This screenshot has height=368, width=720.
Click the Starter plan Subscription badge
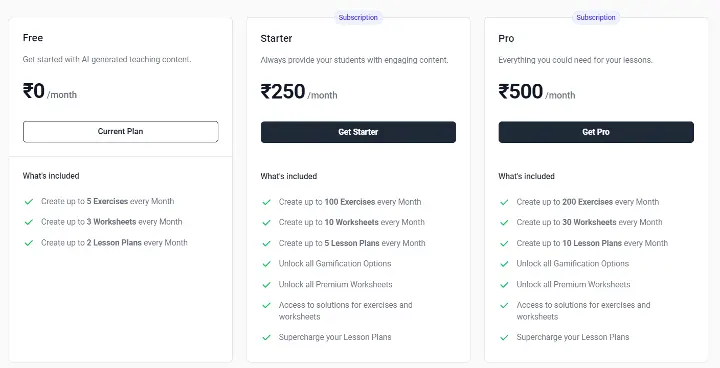pyautogui.click(x=358, y=17)
